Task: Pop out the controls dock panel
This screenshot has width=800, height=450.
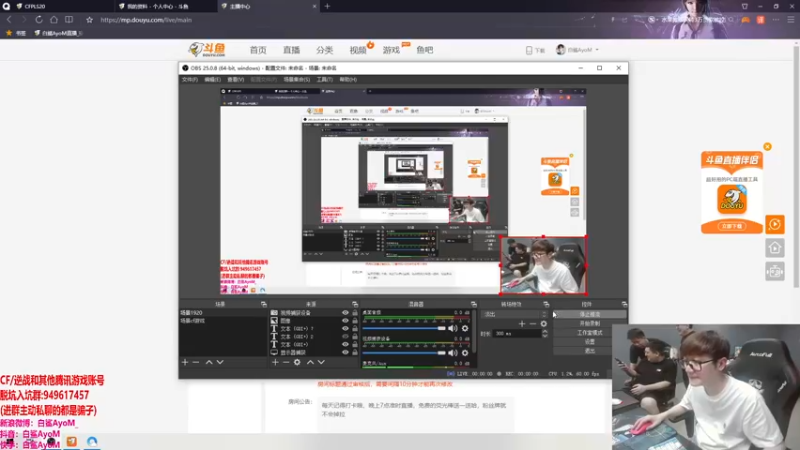Action: 624,304
